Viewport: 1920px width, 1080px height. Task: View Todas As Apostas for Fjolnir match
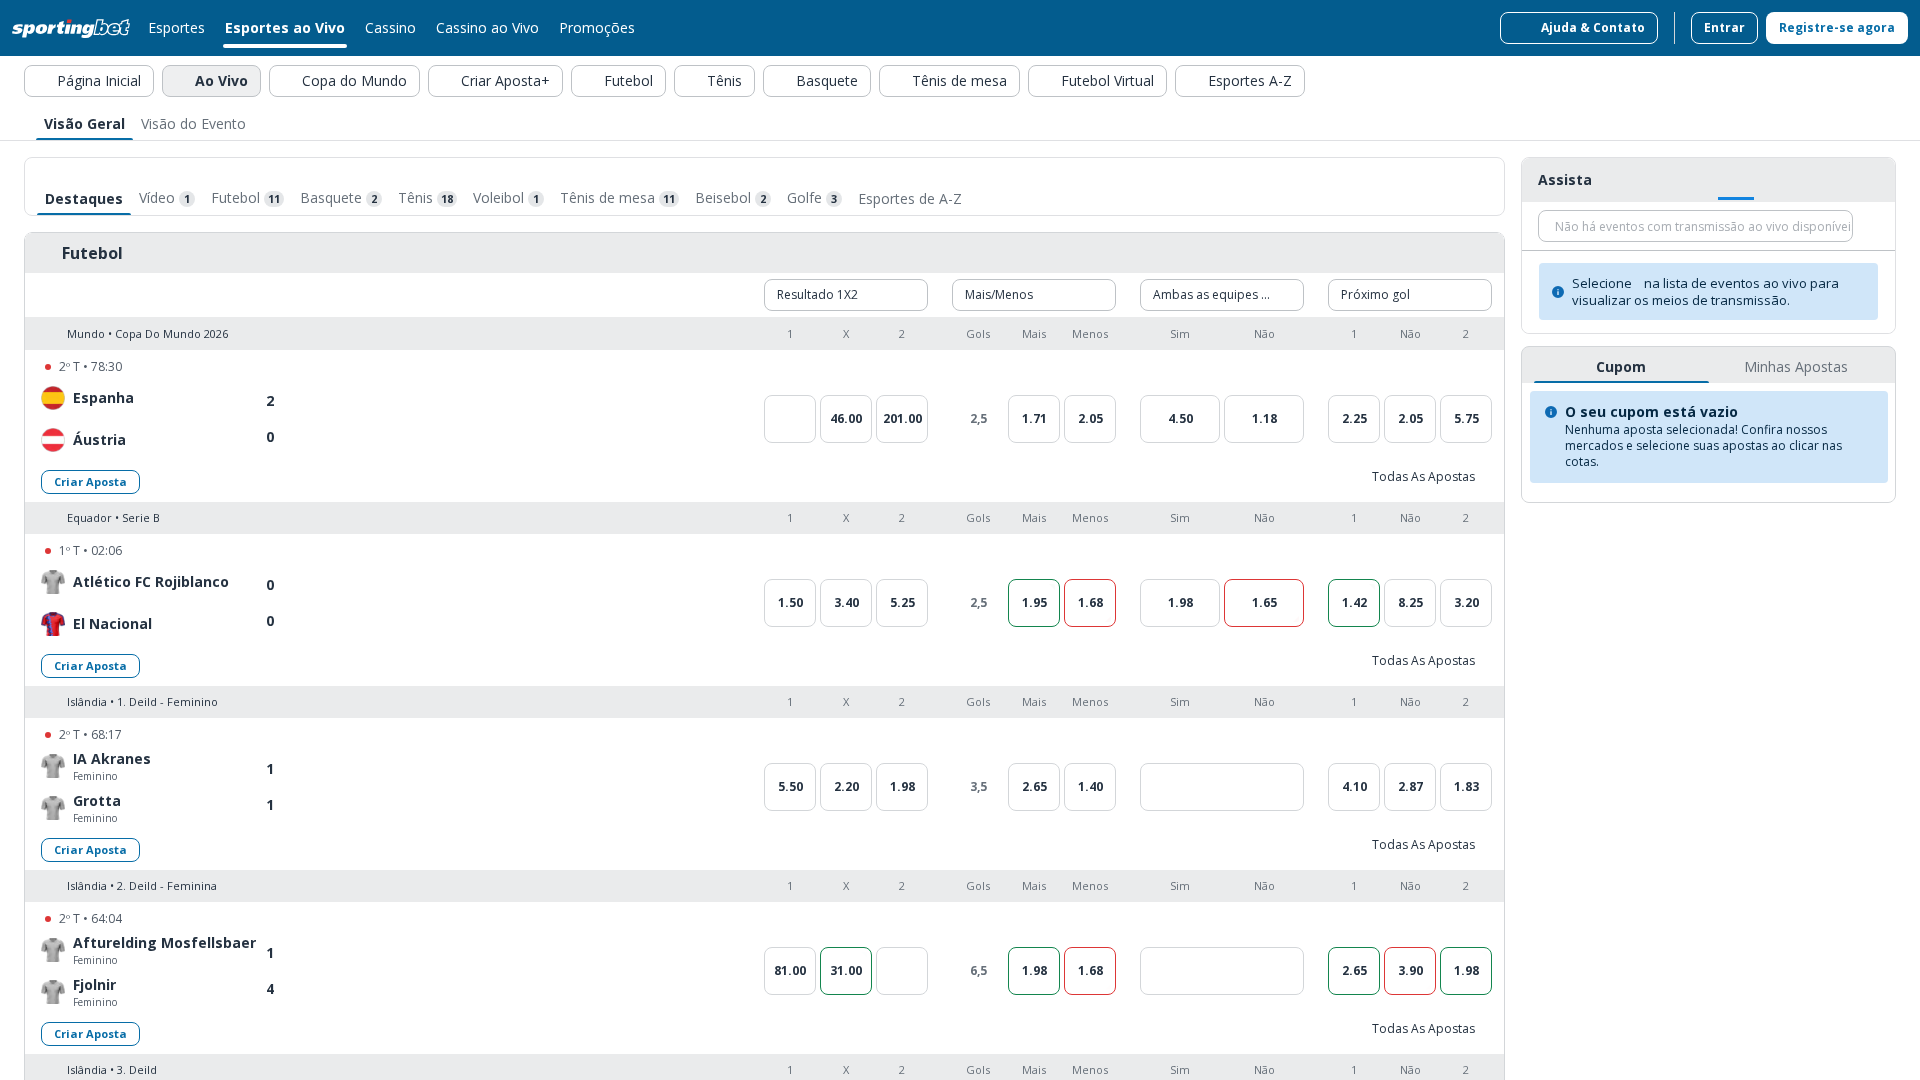click(x=1423, y=1029)
